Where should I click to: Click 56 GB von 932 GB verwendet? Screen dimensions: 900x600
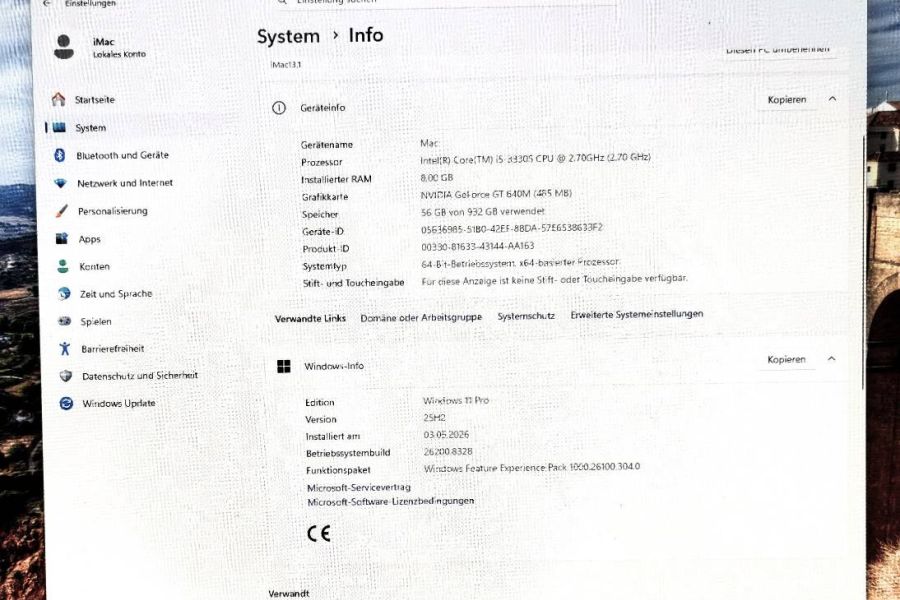click(483, 212)
